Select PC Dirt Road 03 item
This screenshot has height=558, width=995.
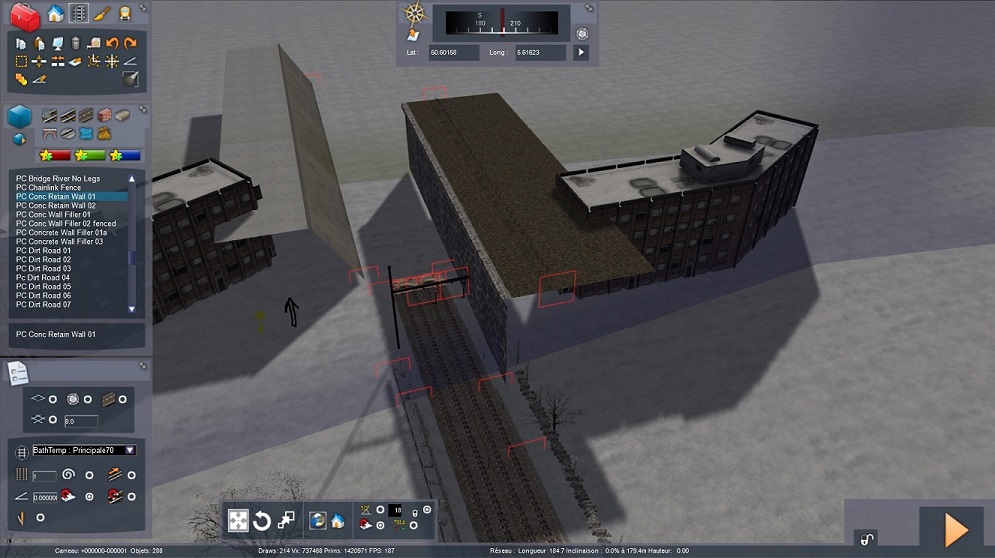tap(43, 269)
